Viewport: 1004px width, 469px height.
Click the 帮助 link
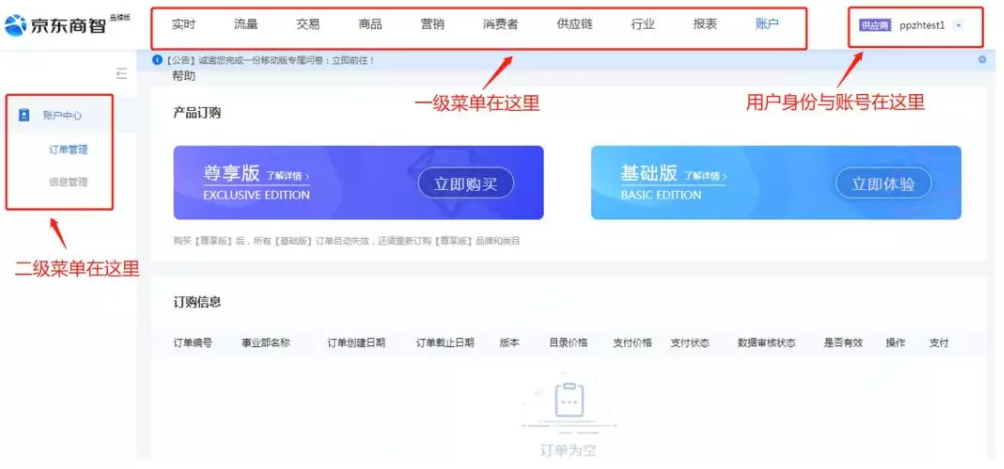click(x=184, y=76)
